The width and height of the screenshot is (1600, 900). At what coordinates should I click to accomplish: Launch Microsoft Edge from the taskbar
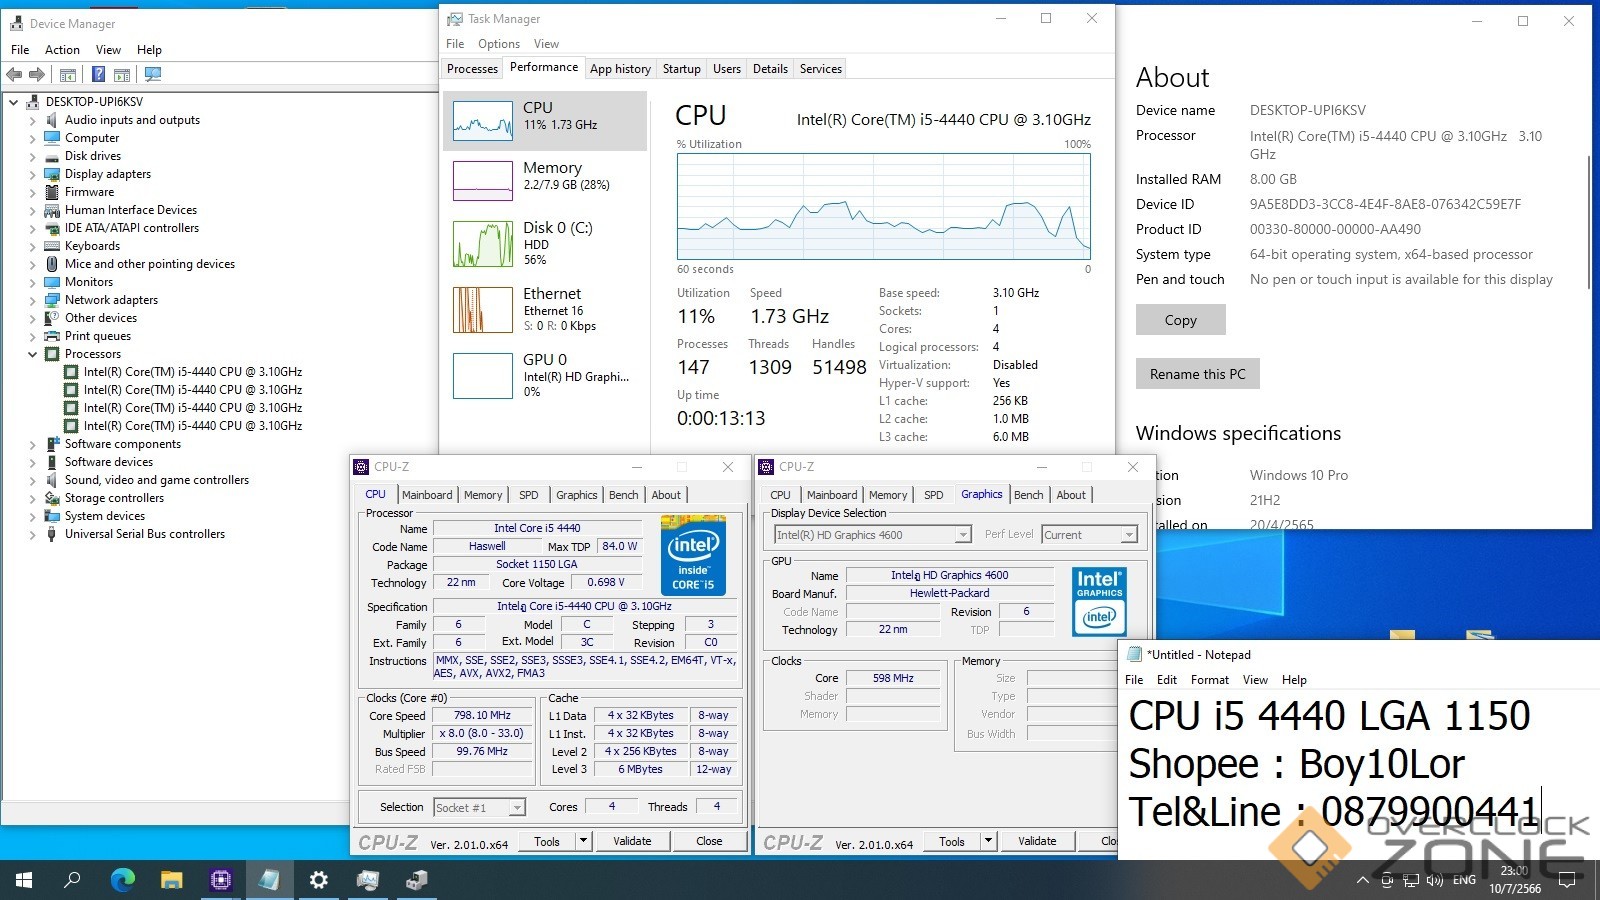coord(122,880)
